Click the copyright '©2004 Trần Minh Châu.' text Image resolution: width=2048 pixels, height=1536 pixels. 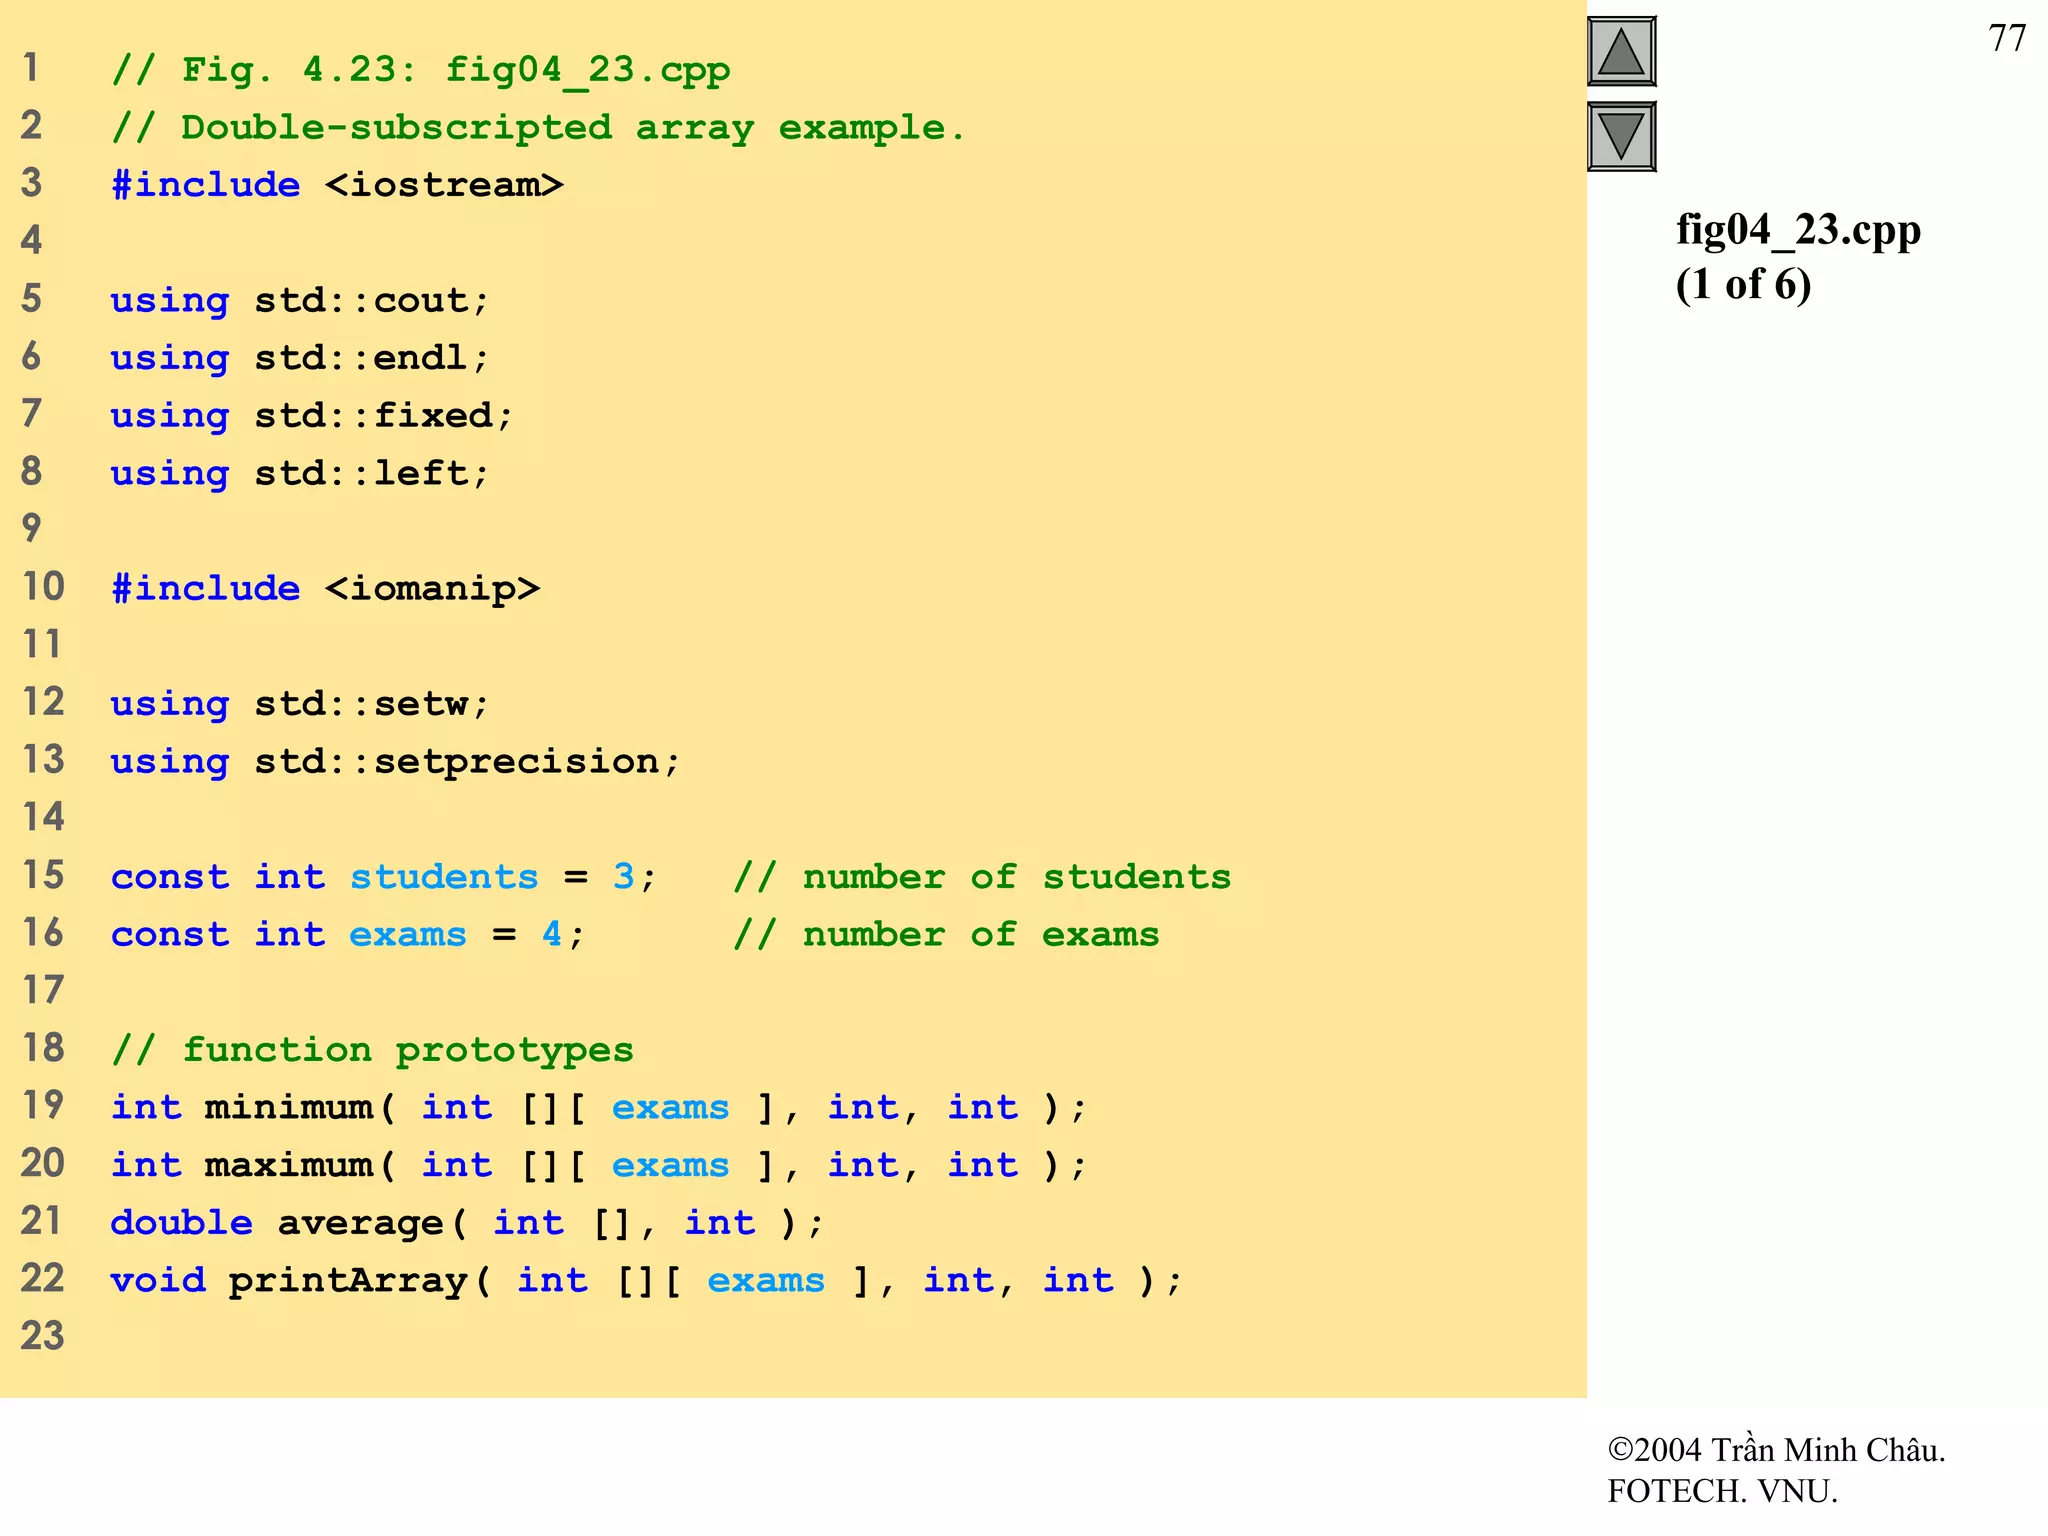pyautogui.click(x=1776, y=1450)
